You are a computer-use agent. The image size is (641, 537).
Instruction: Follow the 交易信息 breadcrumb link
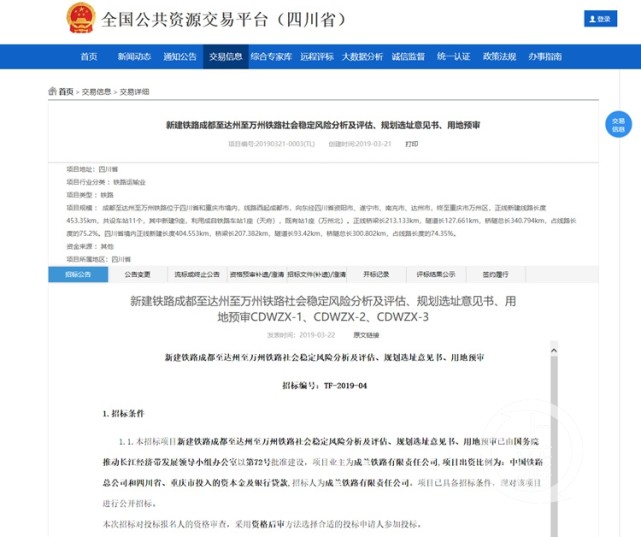coord(96,92)
